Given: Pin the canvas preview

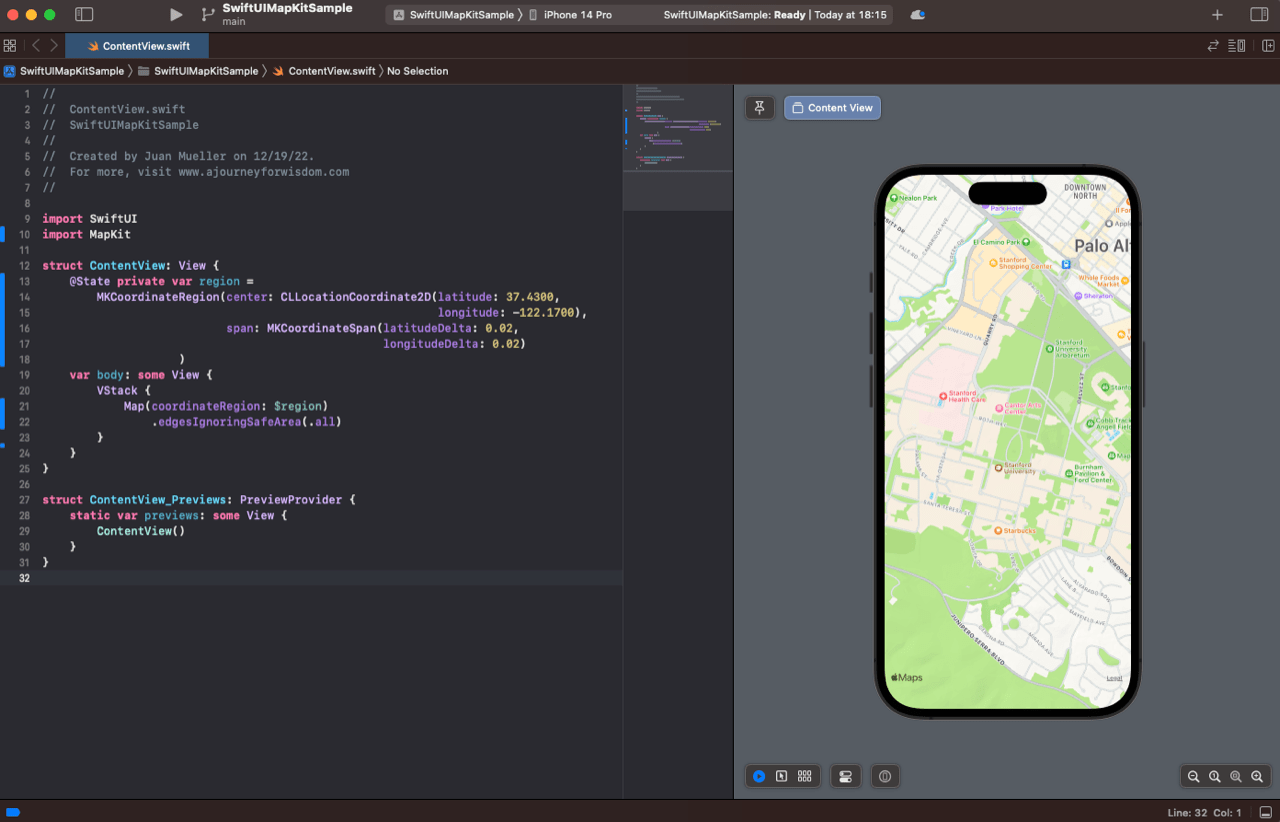Looking at the screenshot, I should click(759, 108).
